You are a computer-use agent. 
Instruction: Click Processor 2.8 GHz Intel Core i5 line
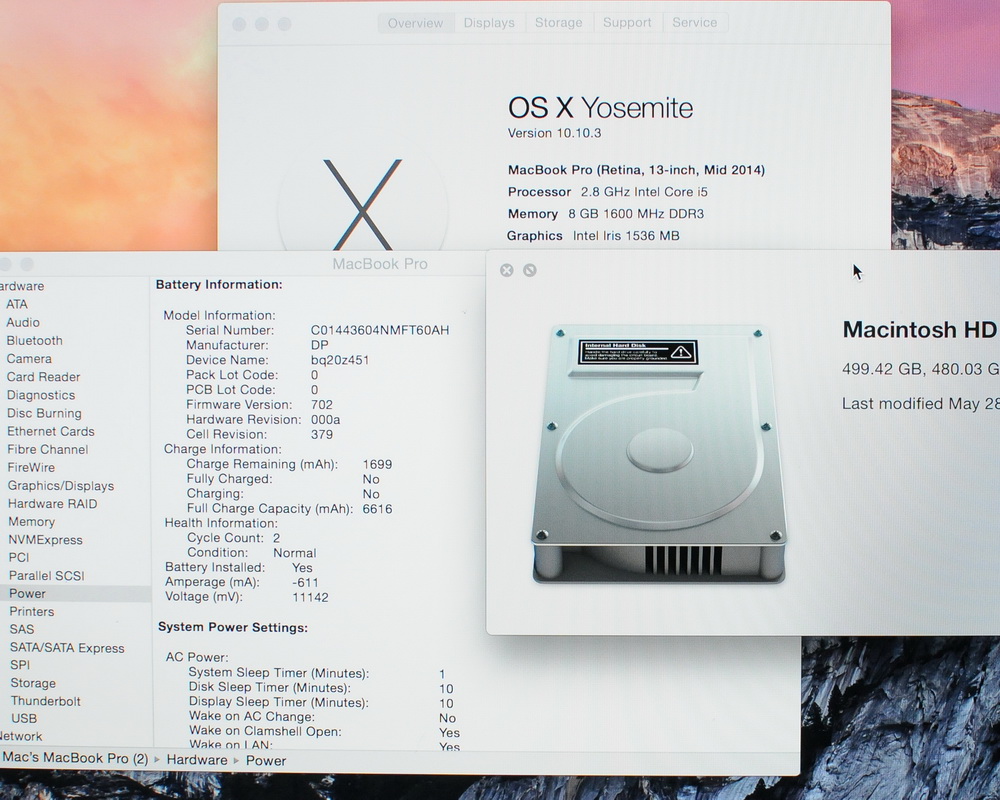point(608,192)
